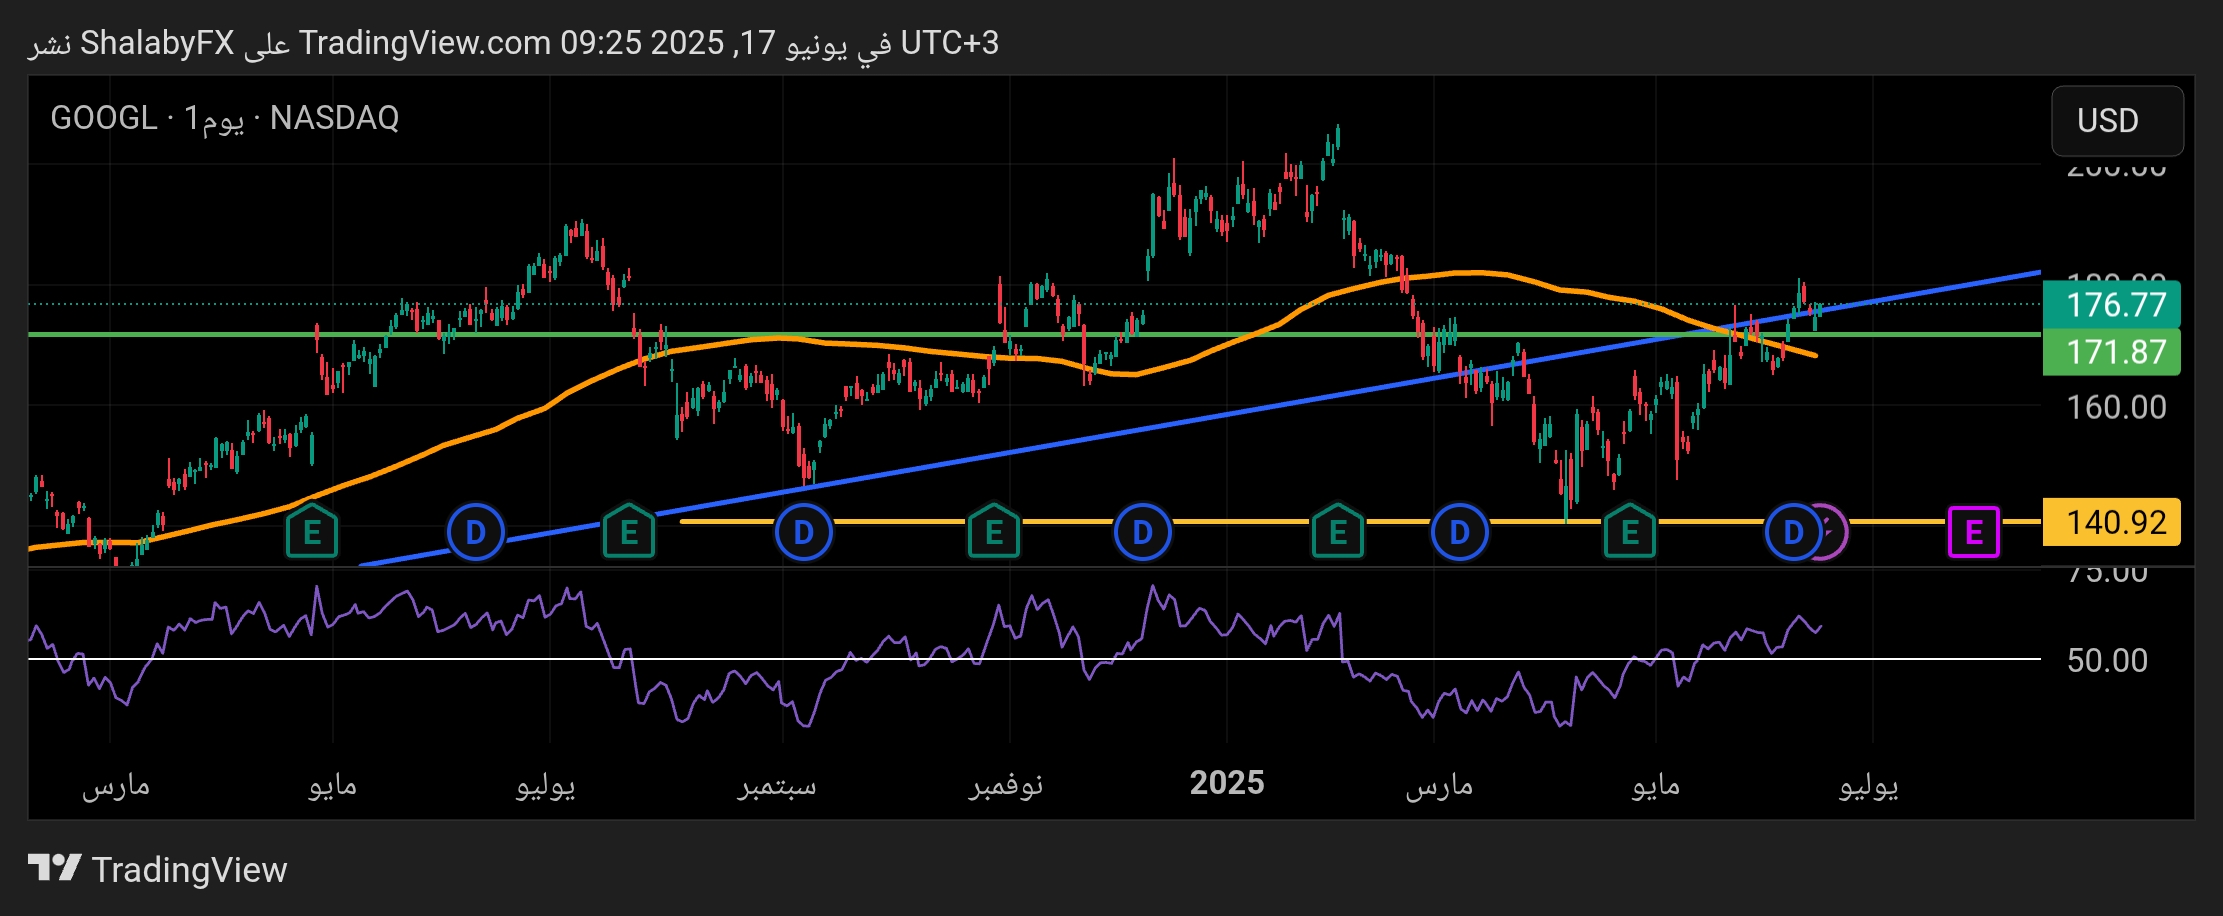Click the مايو label before 2025
This screenshot has width=2223, height=916.
coord(332,786)
